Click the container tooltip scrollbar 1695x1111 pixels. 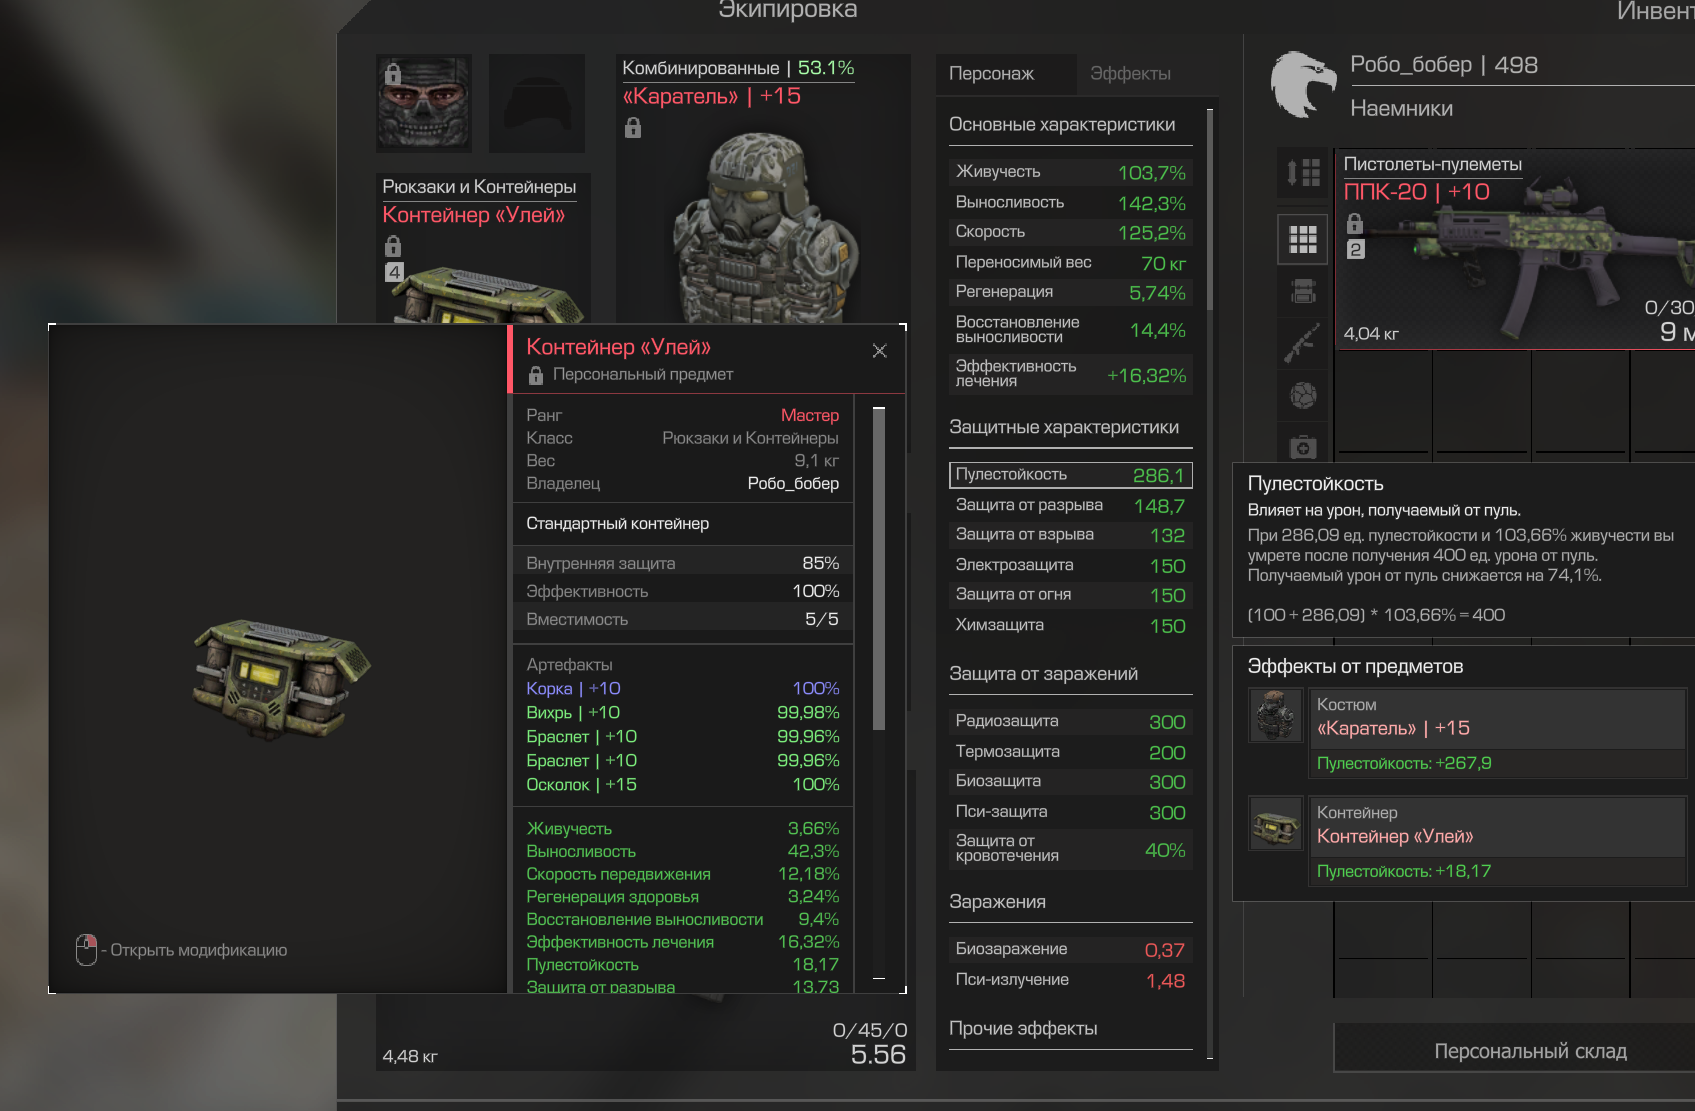(x=879, y=569)
